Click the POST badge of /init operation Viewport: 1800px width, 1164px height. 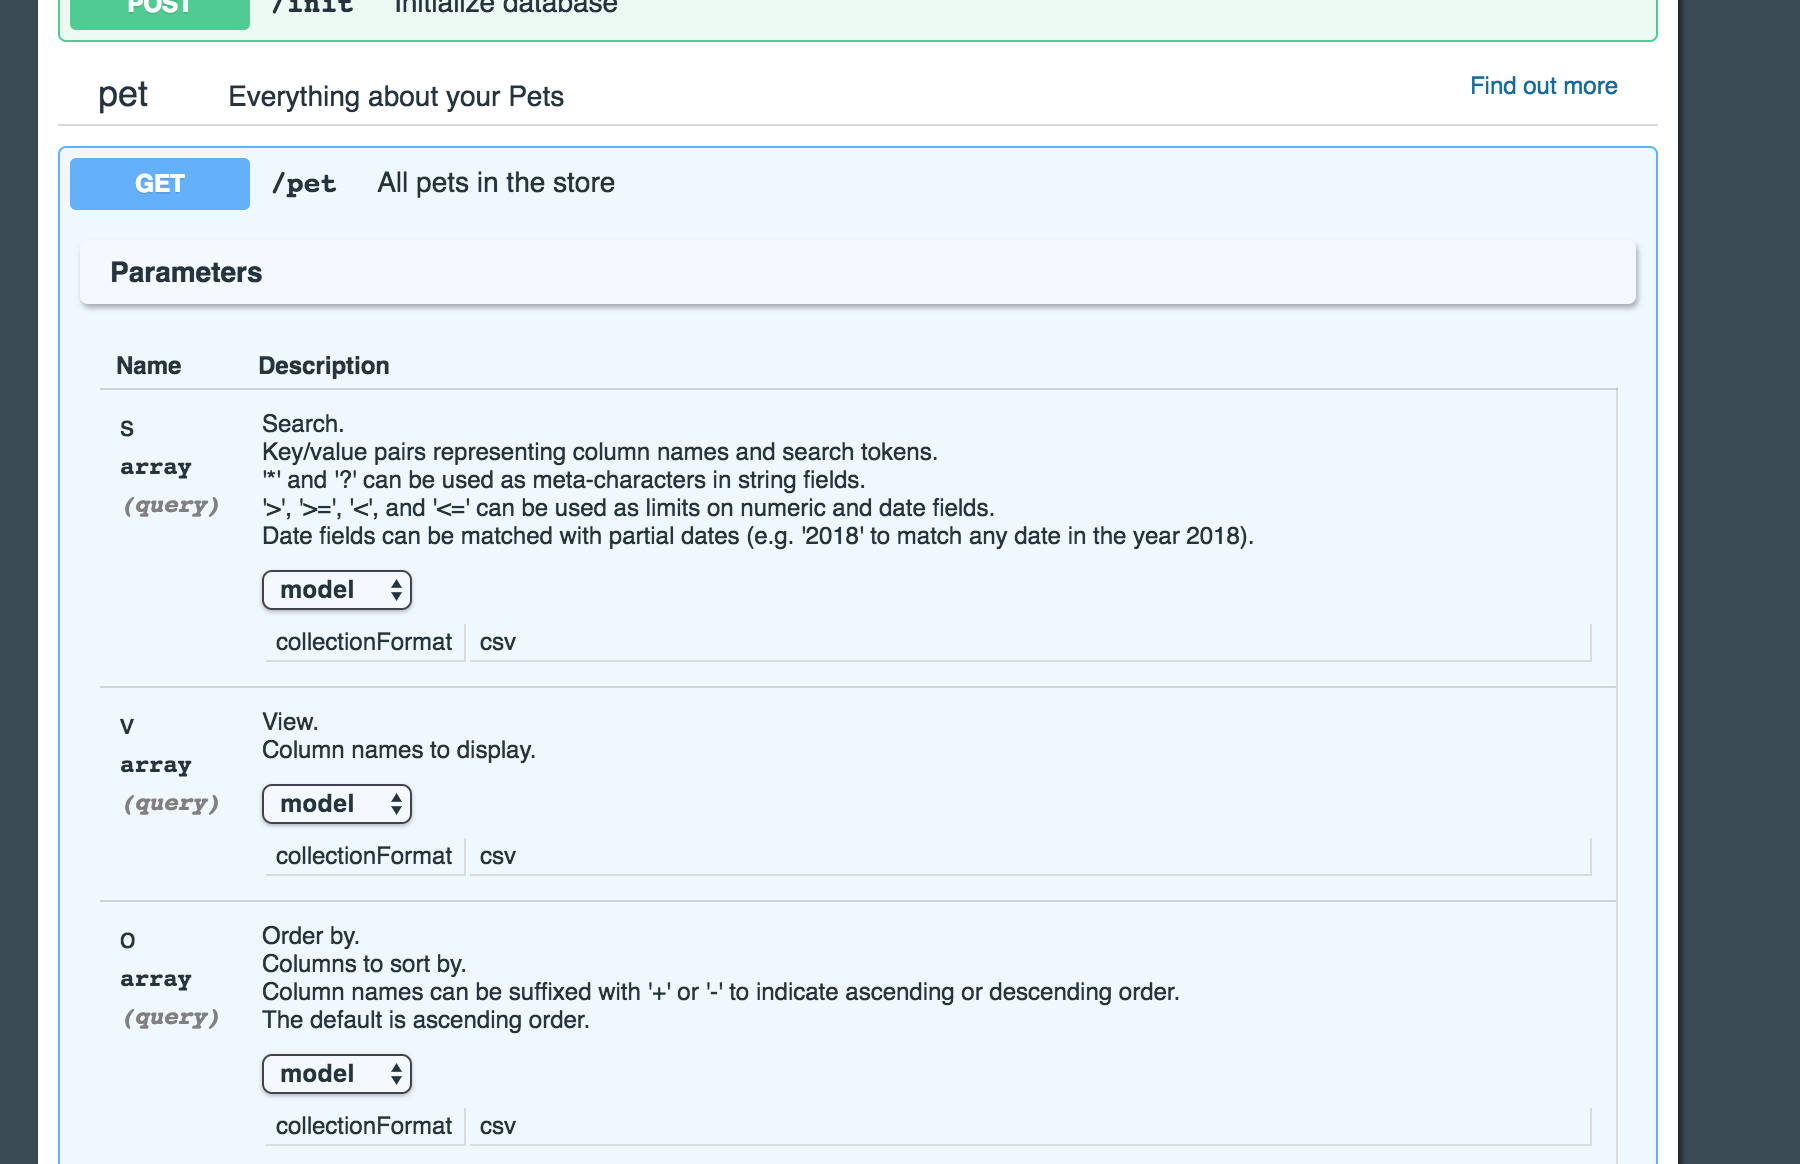[x=160, y=10]
